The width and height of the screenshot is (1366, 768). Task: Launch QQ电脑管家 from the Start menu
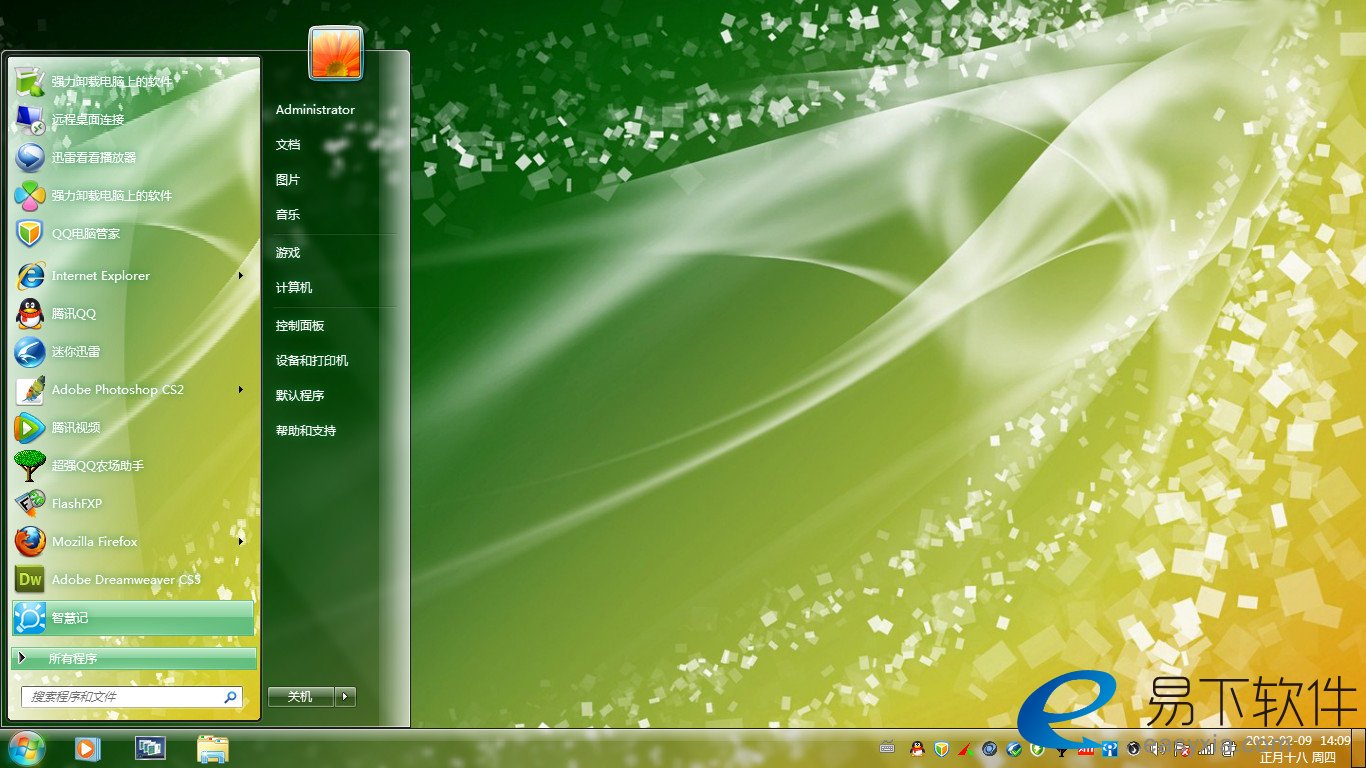point(86,234)
